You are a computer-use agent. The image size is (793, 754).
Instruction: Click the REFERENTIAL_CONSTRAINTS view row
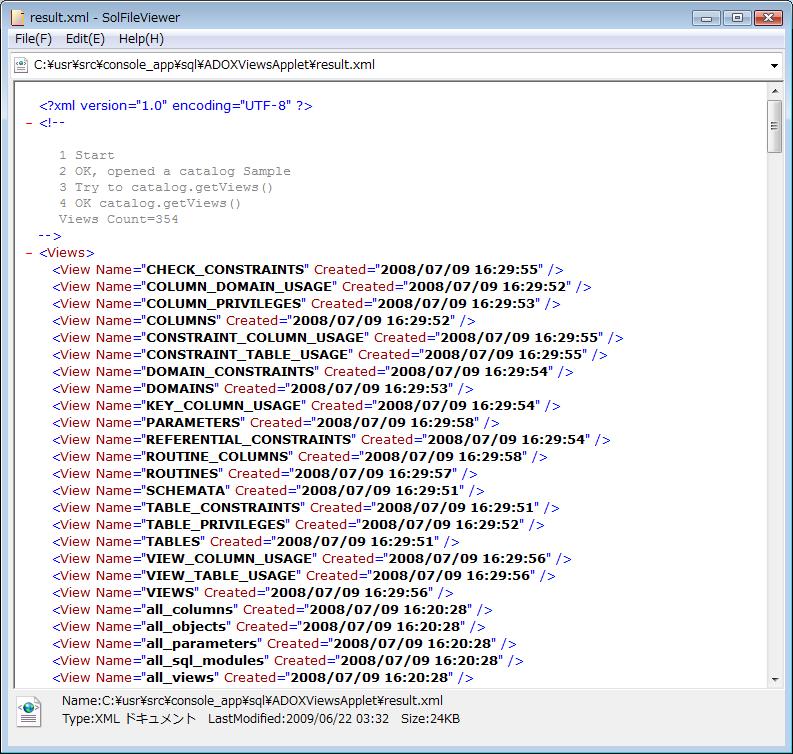tap(331, 440)
